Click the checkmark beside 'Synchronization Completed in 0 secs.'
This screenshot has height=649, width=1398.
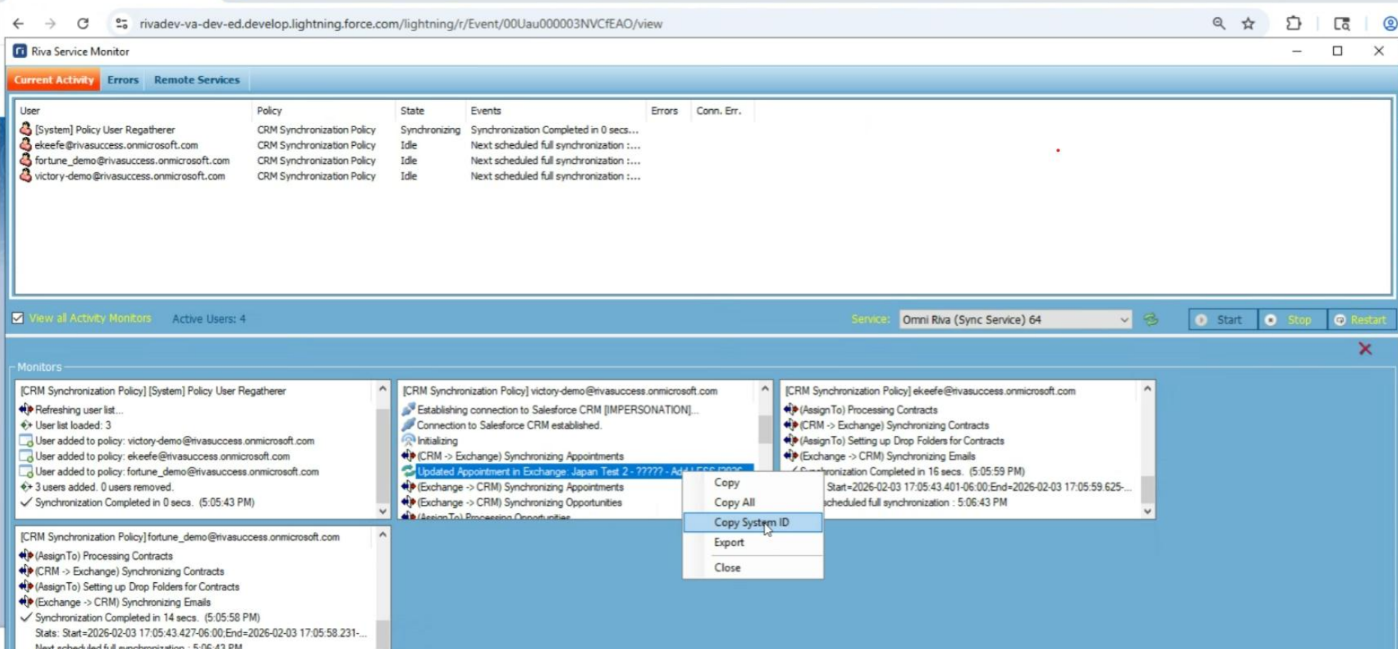26,502
